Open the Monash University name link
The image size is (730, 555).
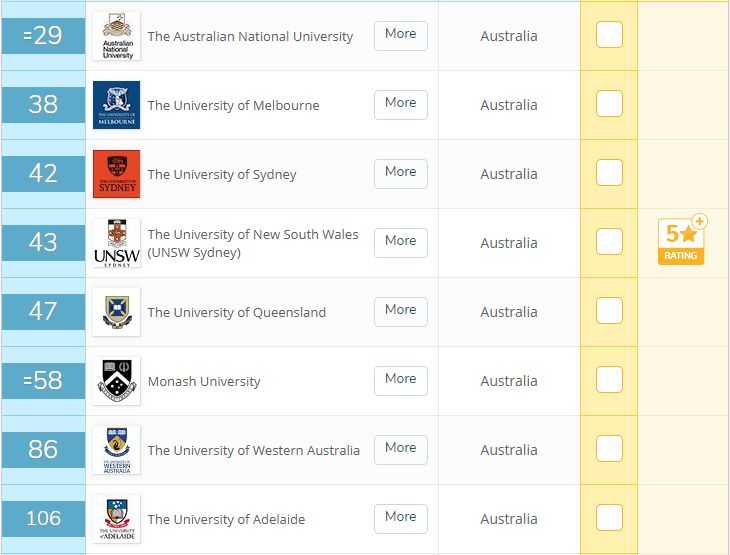(204, 381)
